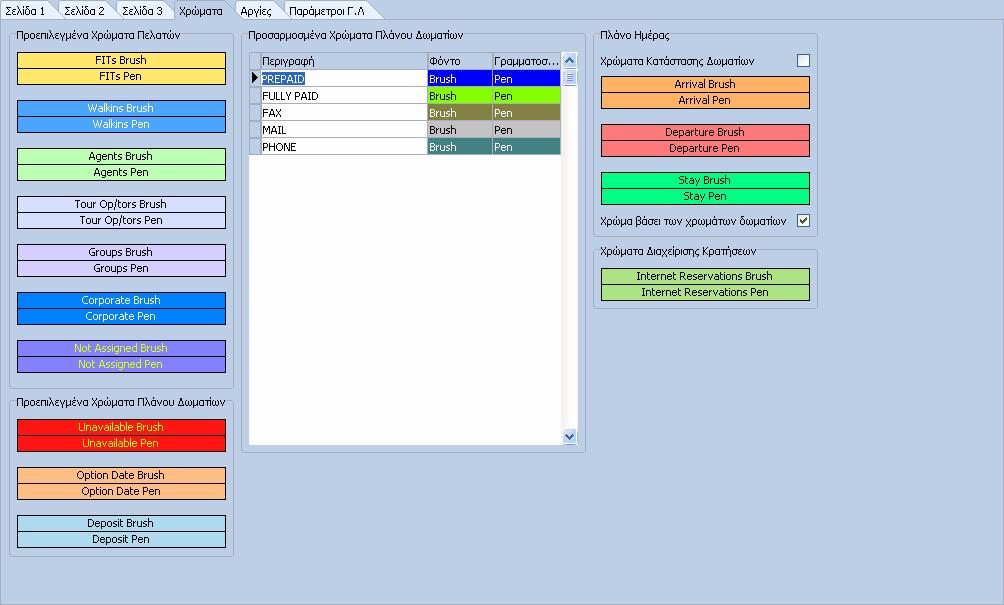Edit the Internet Reservations Pen color
1004x605 pixels.
[705, 292]
